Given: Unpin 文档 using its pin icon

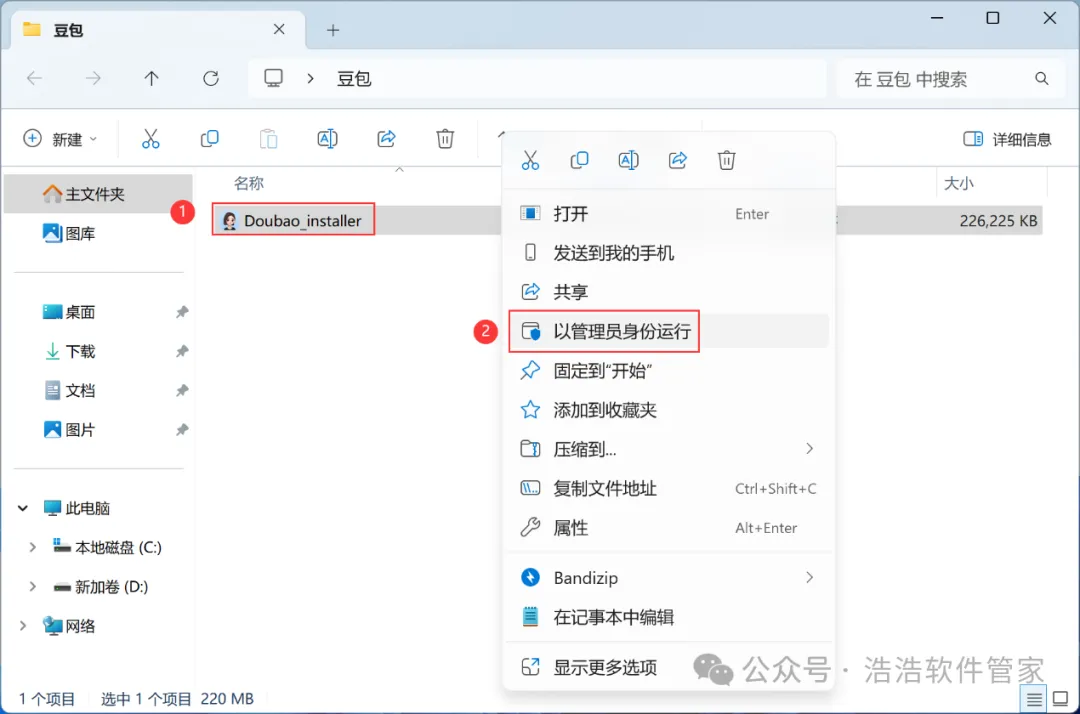Looking at the screenshot, I should click(182, 390).
